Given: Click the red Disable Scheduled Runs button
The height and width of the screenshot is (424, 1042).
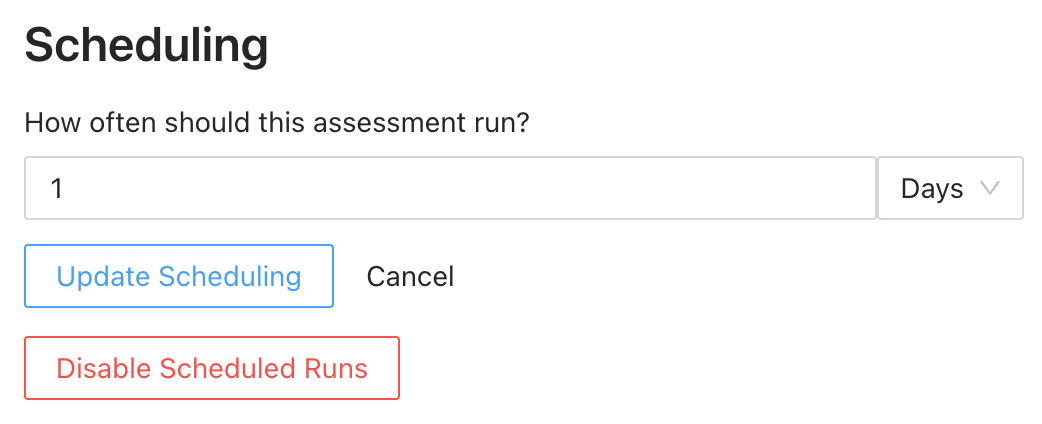Looking at the screenshot, I should coord(212,368).
